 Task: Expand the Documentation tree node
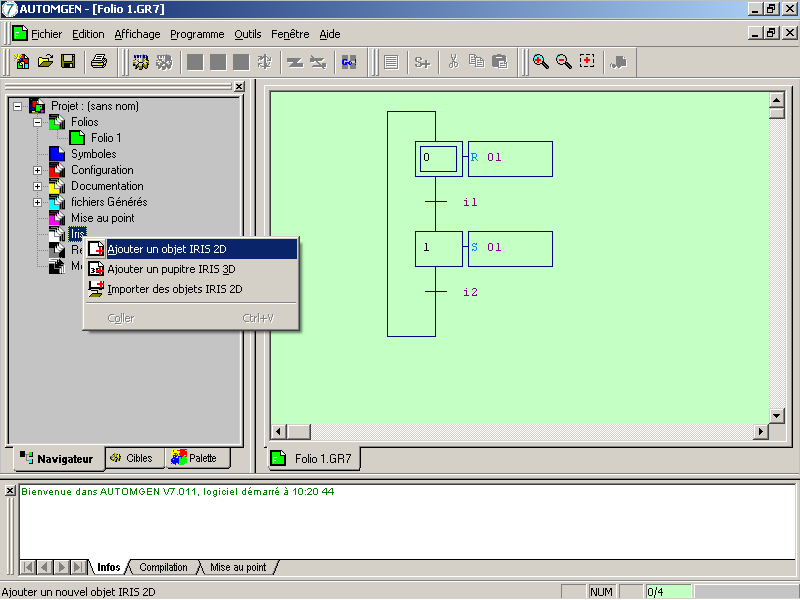click(x=38, y=186)
